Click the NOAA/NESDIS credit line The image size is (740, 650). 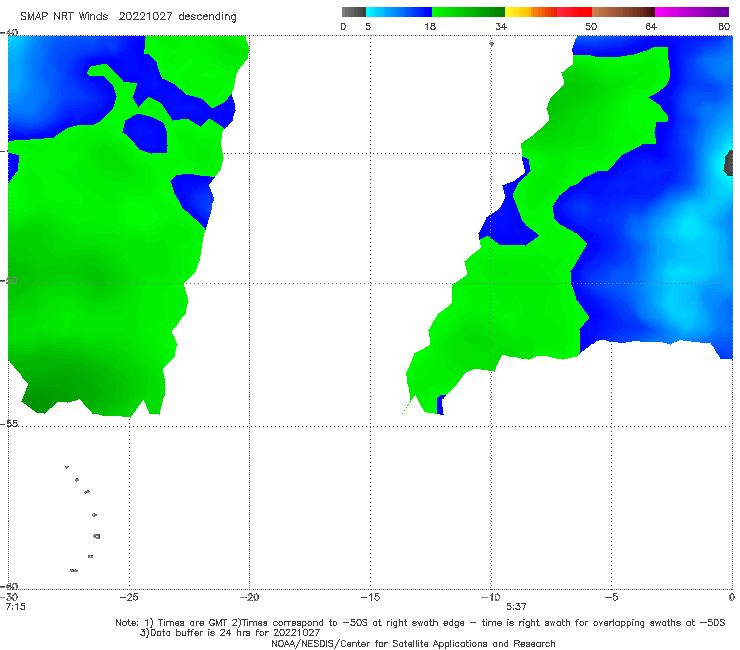(x=413, y=643)
